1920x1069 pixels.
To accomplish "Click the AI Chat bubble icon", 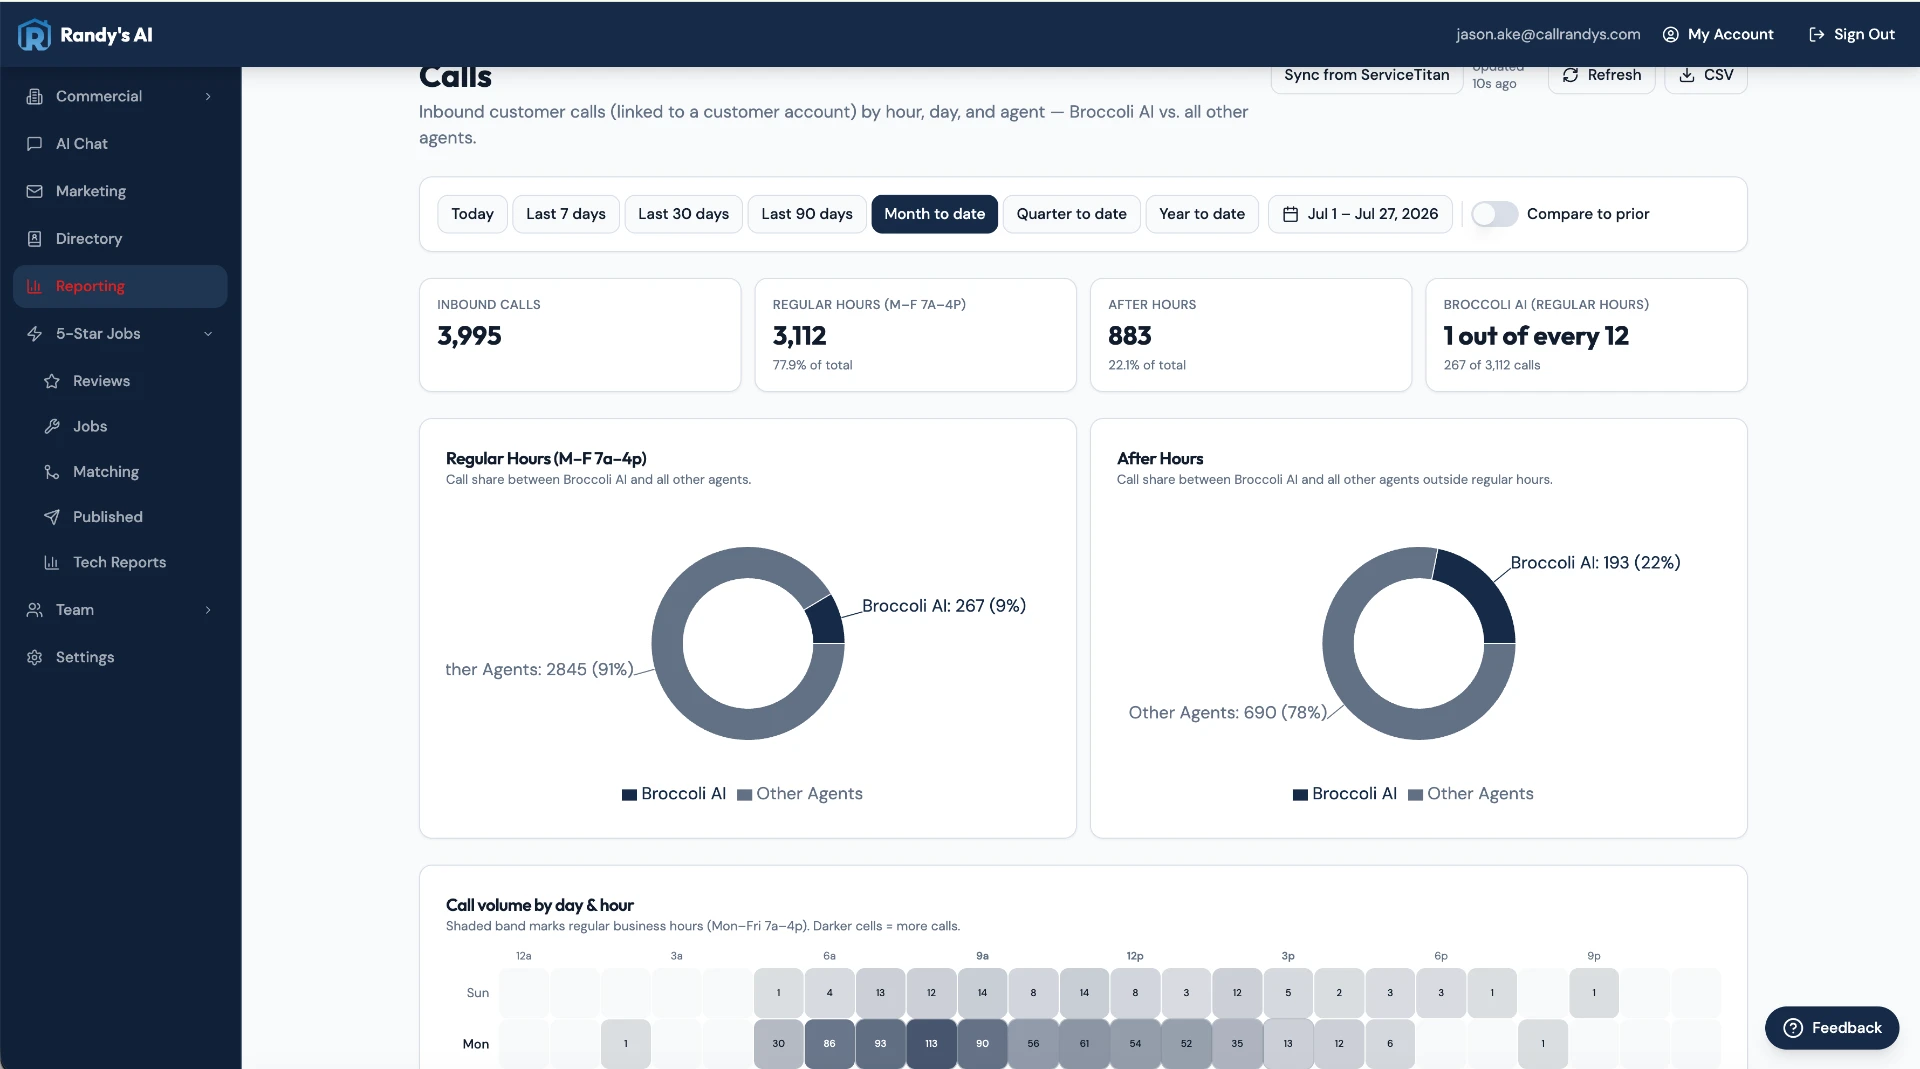I will pos(35,143).
